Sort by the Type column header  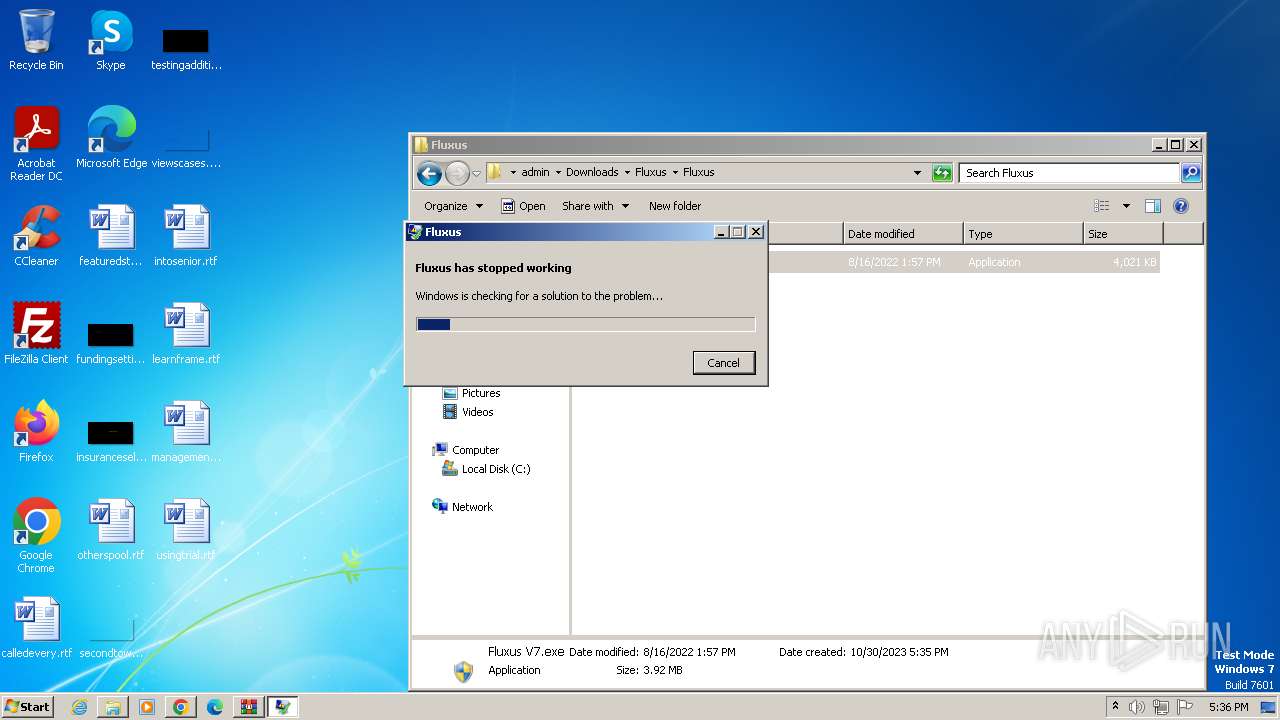1023,234
